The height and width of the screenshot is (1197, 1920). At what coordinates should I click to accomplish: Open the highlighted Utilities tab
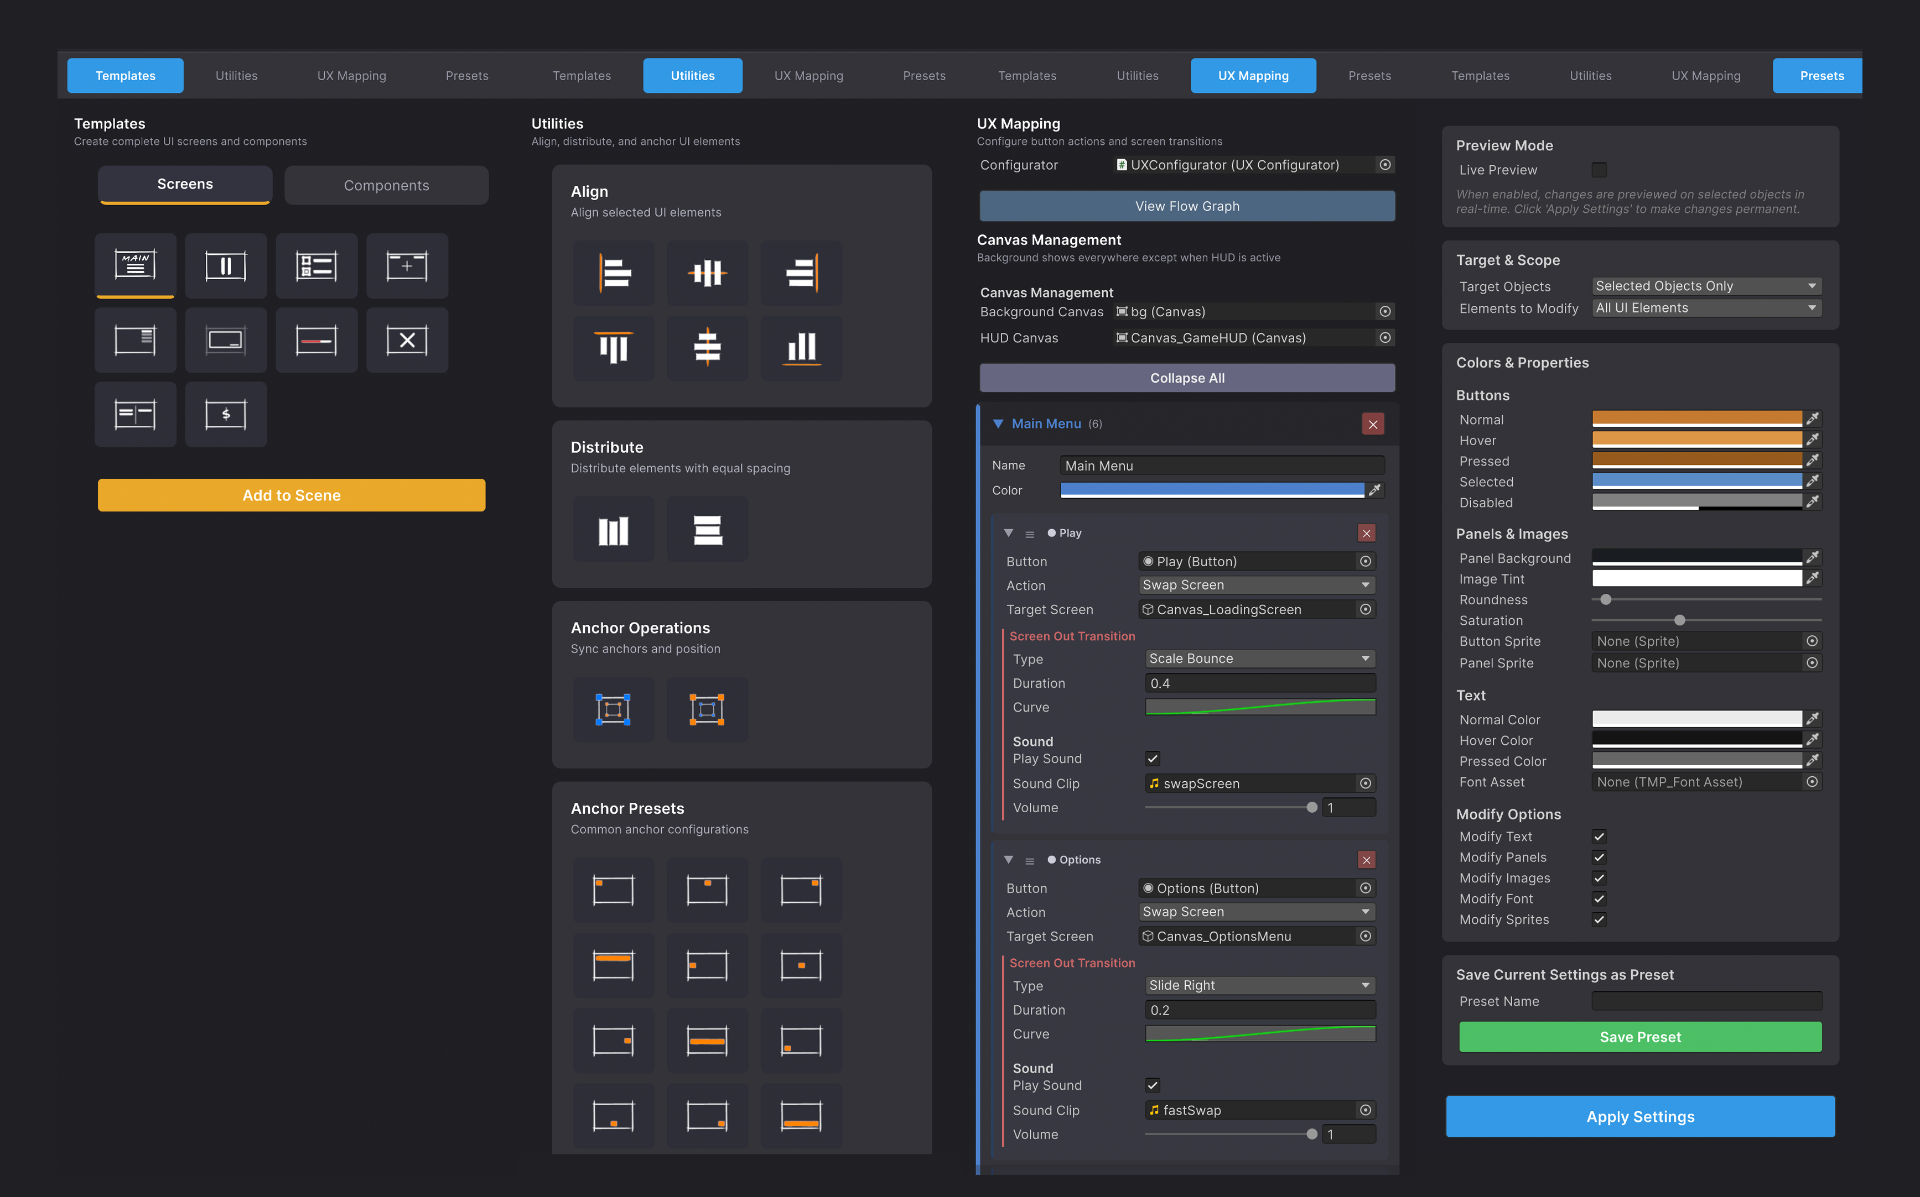pos(692,76)
